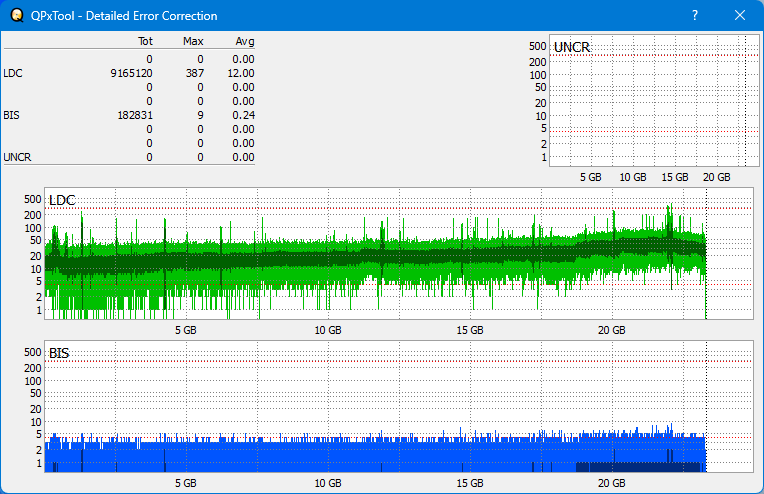
Task: Click the LDC total value 9165120
Action: 131,73
